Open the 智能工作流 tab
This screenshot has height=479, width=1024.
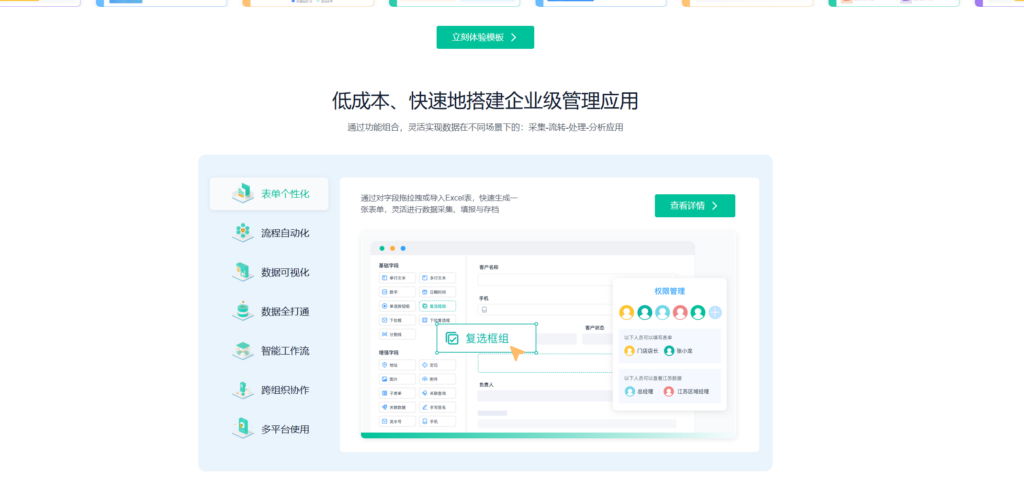coord(285,351)
